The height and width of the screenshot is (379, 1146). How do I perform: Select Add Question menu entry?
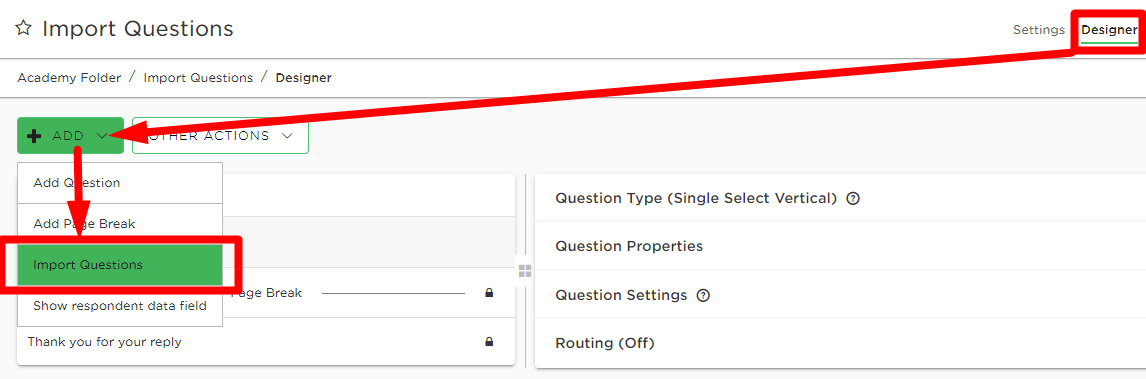coord(120,183)
